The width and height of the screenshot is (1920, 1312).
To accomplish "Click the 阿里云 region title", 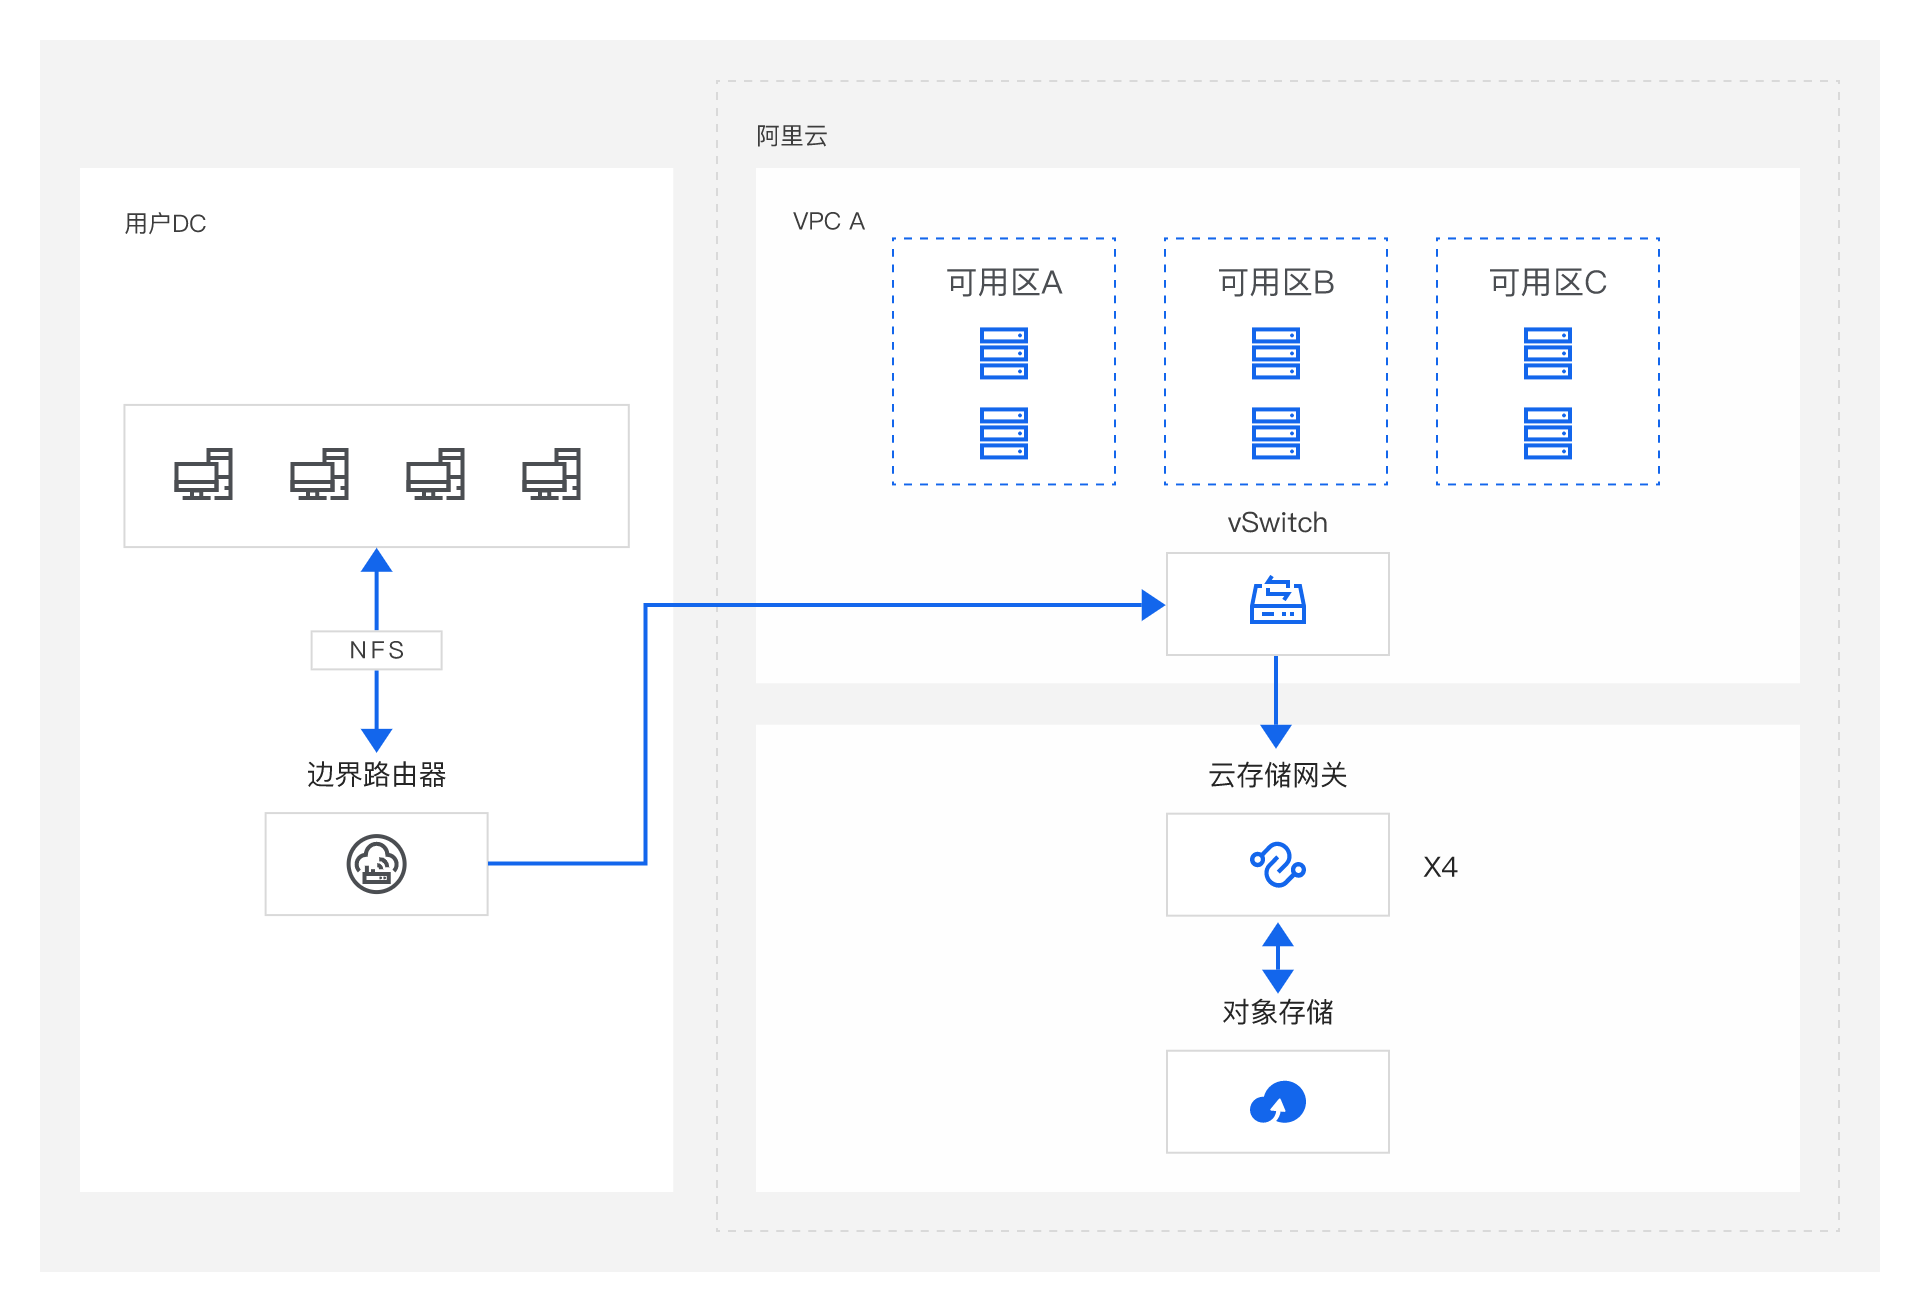I will (x=791, y=136).
